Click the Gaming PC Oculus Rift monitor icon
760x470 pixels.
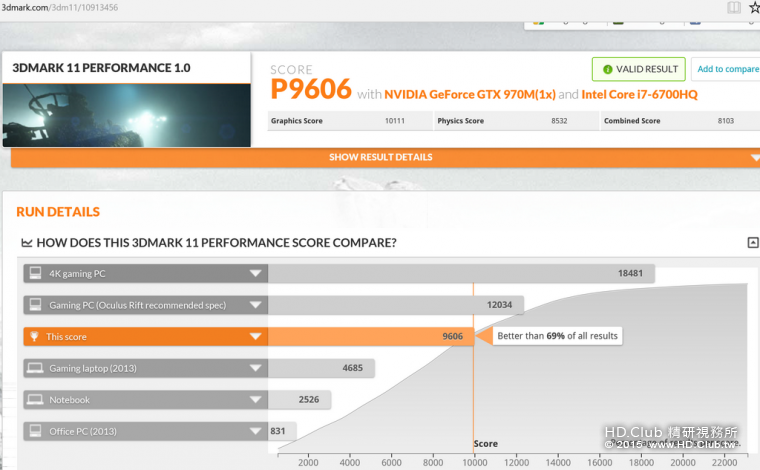(x=35, y=305)
